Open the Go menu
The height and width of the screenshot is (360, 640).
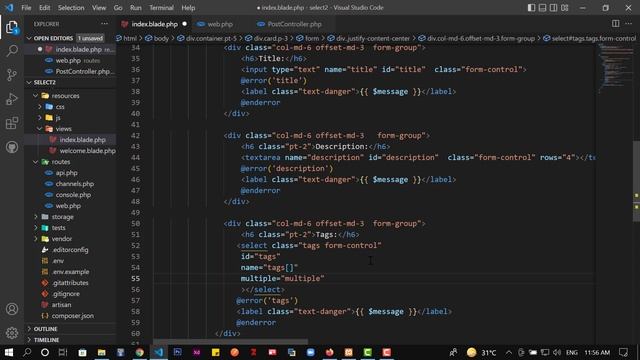tap(118, 8)
